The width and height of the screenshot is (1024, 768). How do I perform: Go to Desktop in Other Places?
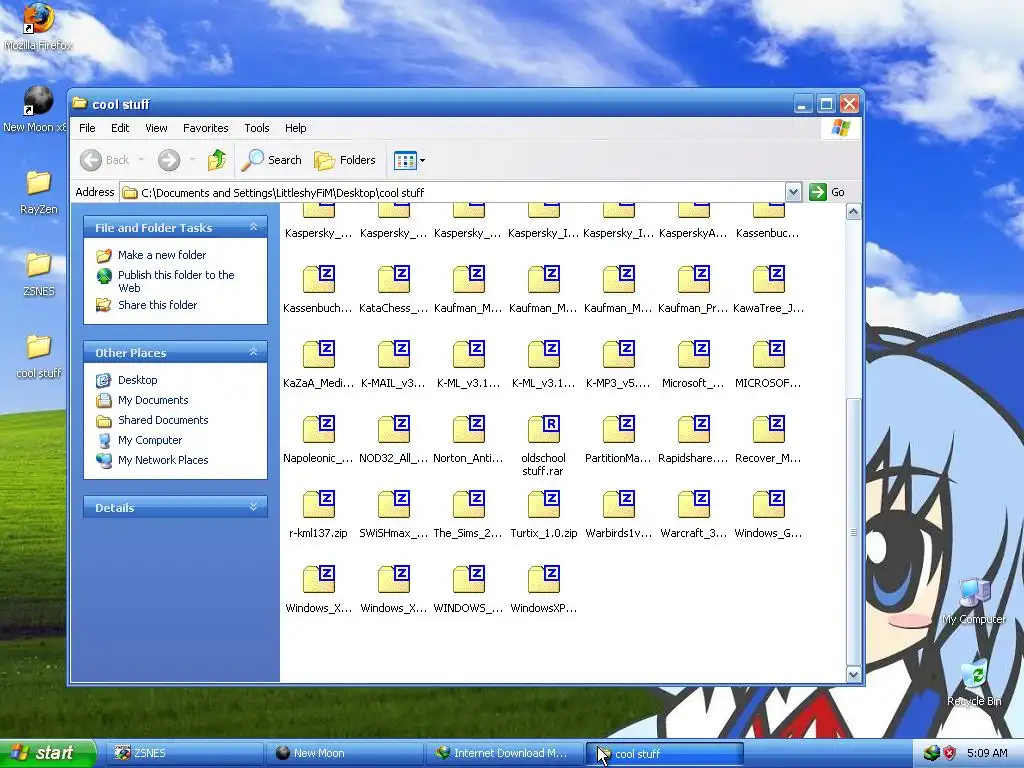coord(127,380)
